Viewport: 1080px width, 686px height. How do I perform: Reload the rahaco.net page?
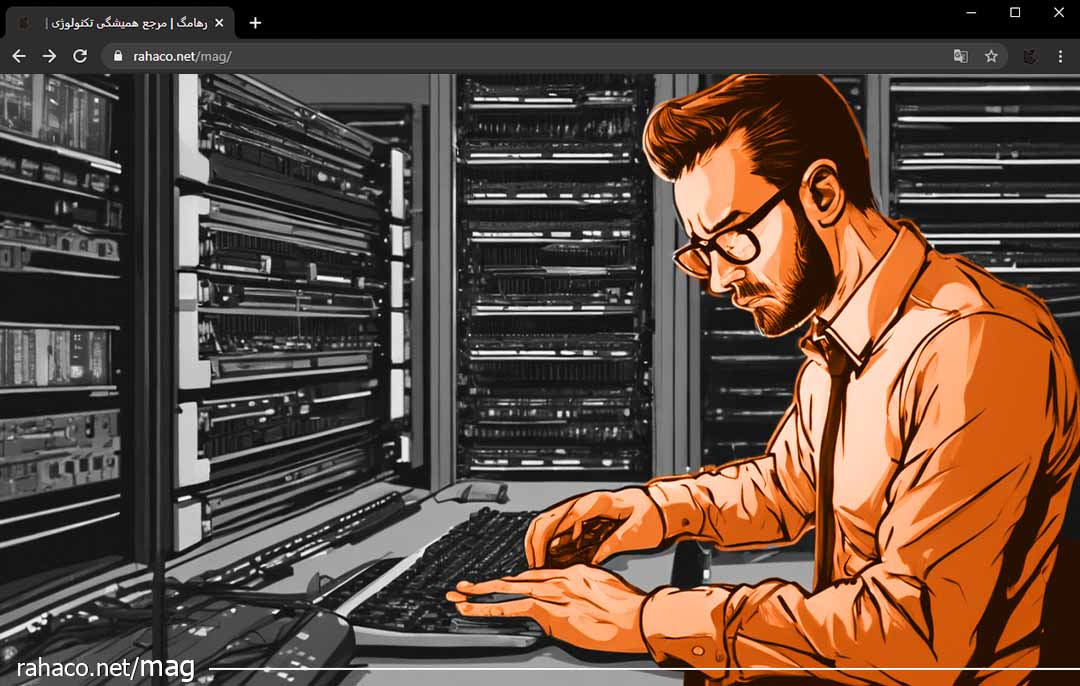pos(80,56)
